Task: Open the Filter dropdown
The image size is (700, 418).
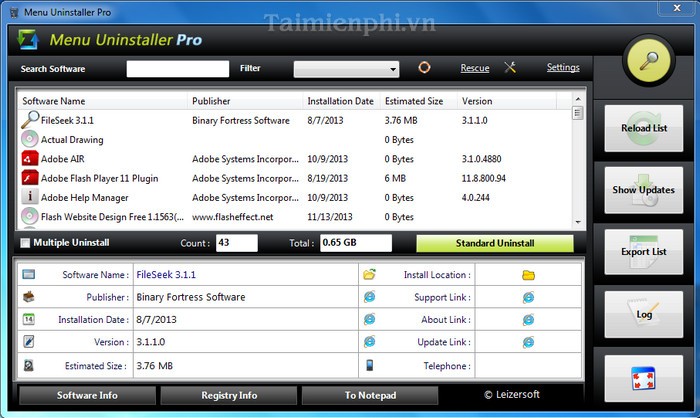Action: pyautogui.click(x=346, y=69)
